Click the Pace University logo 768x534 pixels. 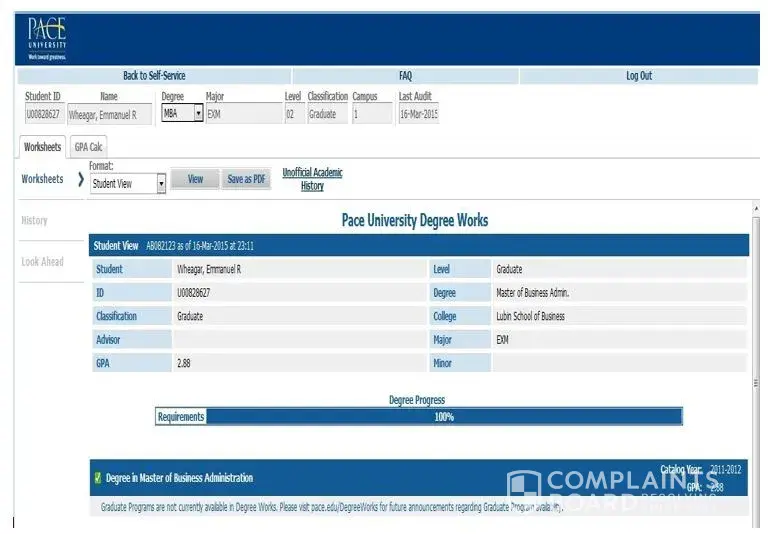(x=47, y=39)
